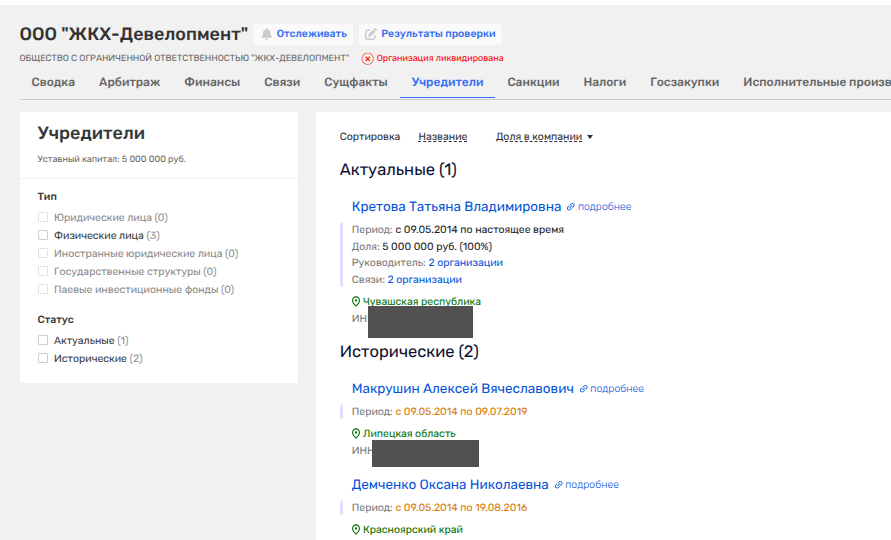The width and height of the screenshot is (891, 540).
Task: Enable the Исторические status checkbox
Action: tap(43, 358)
